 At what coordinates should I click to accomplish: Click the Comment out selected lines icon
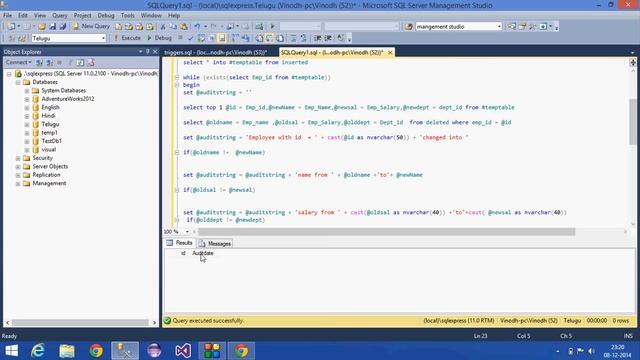point(293,38)
